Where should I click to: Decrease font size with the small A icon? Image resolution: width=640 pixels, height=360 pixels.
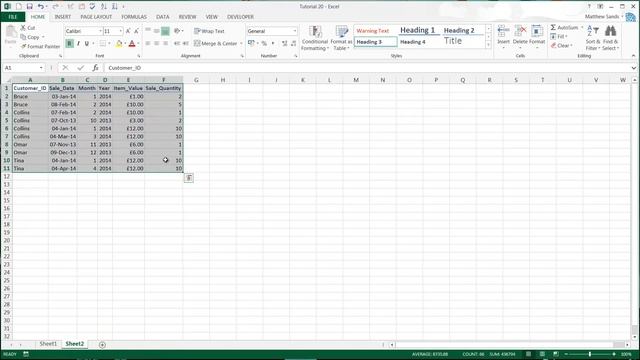pos(136,31)
